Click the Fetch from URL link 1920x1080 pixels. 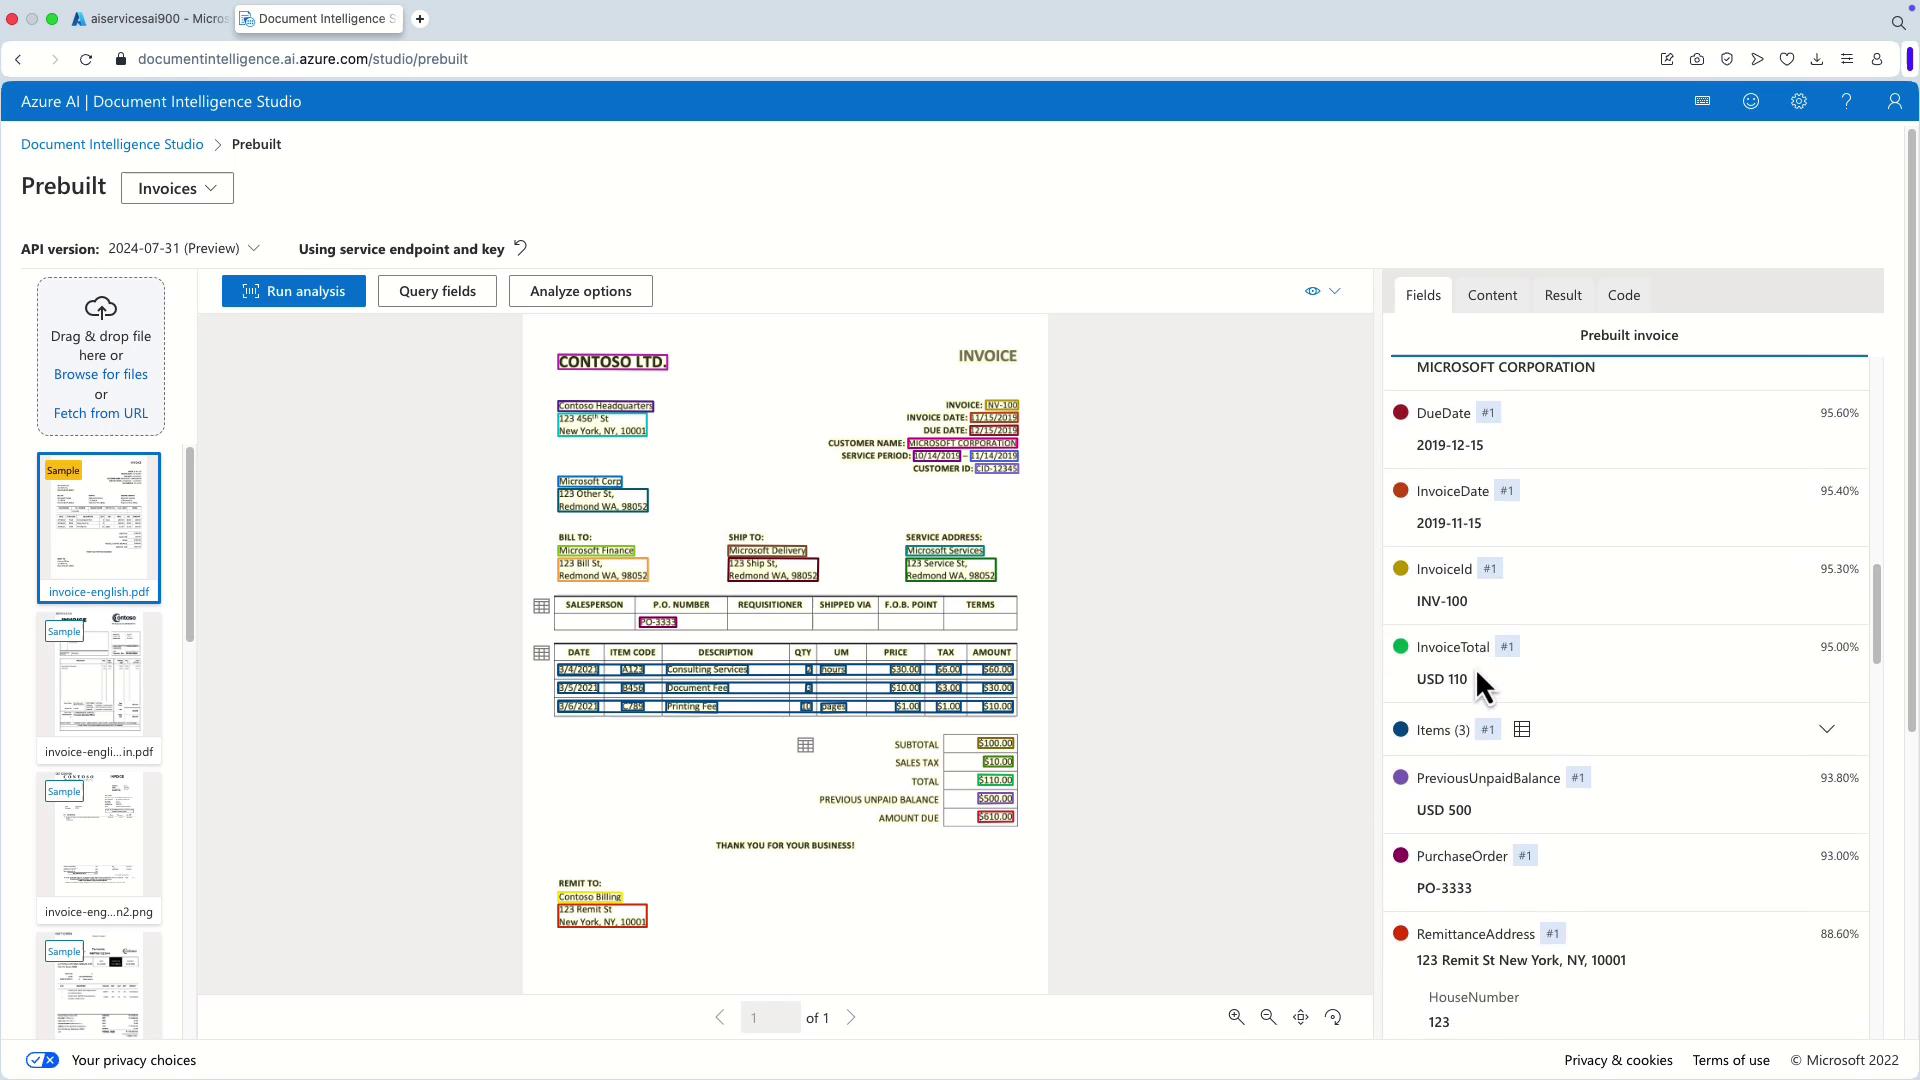click(x=100, y=413)
